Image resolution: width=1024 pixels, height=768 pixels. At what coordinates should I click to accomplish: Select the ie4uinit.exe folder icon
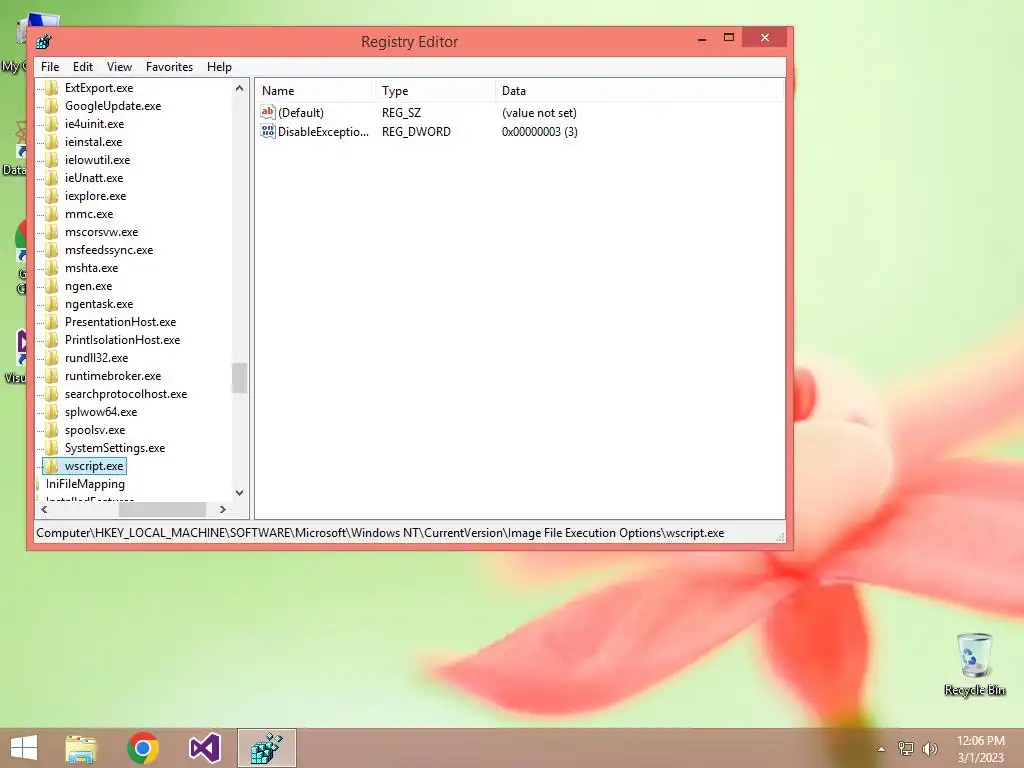click(52, 123)
